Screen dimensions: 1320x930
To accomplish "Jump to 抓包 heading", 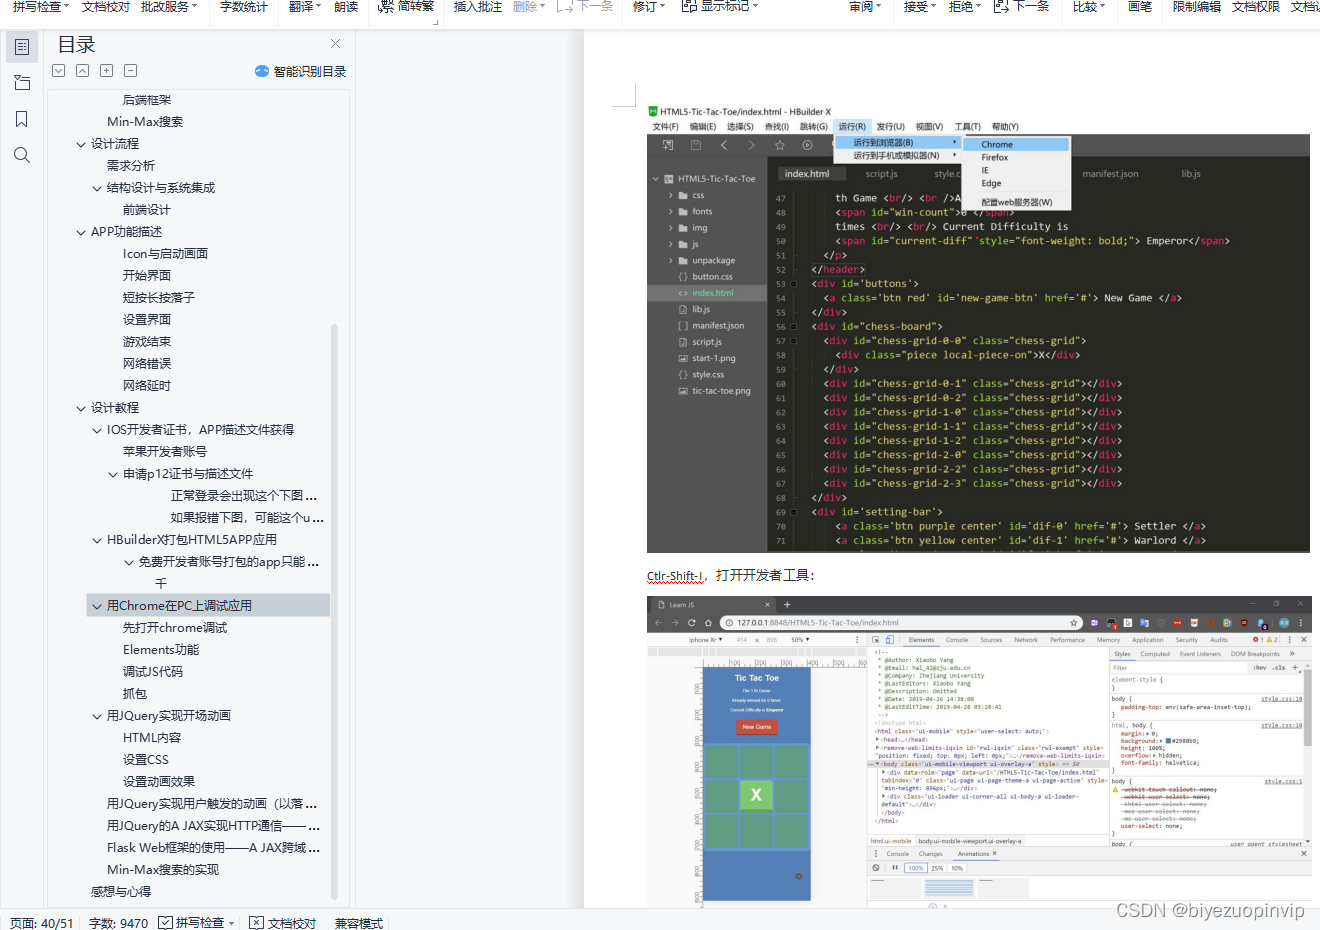I will (135, 694).
